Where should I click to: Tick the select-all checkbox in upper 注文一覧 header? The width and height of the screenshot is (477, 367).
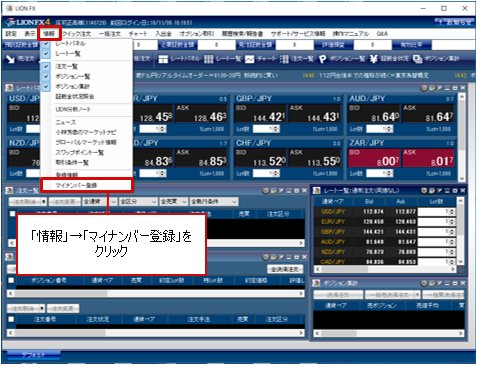click(12, 214)
